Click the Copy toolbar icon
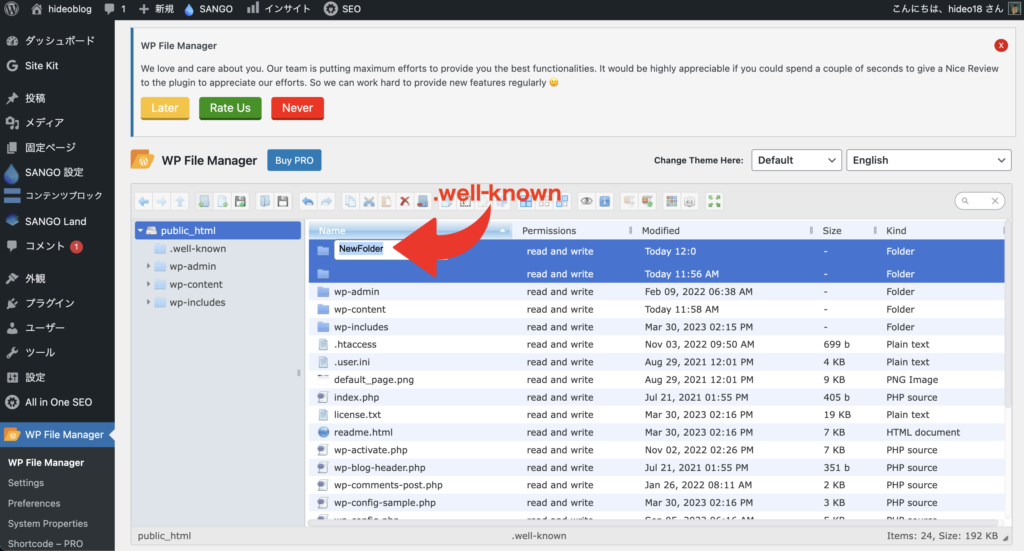This screenshot has height=551, width=1024. click(x=351, y=201)
